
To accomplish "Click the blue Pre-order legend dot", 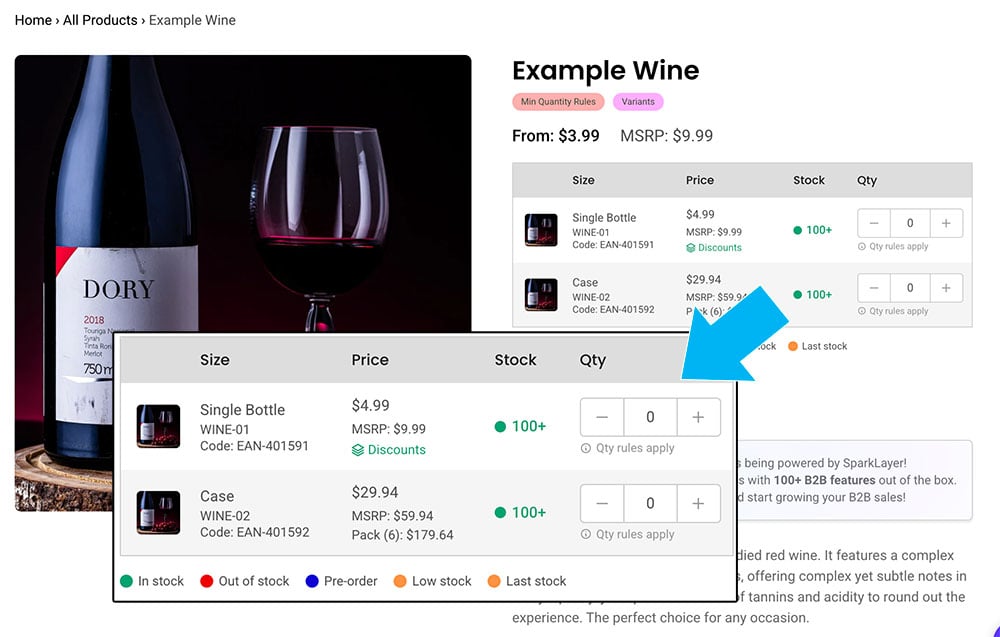I will pos(312,581).
